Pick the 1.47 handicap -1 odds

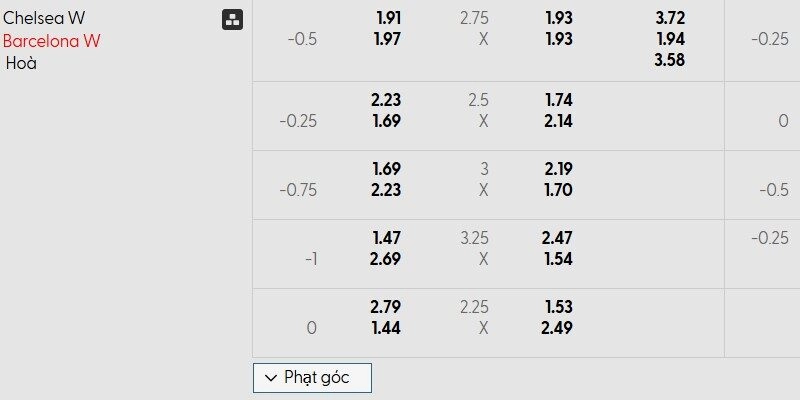386,239
